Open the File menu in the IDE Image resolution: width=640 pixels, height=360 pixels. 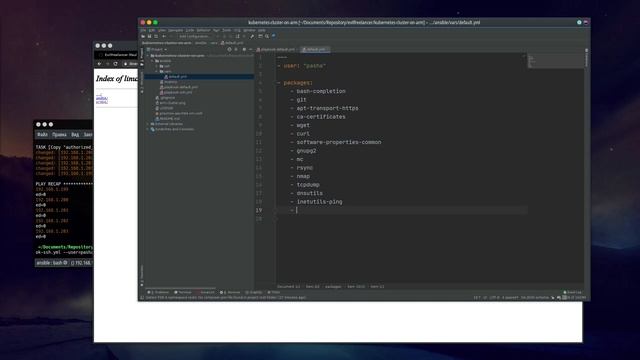click(x=143, y=30)
